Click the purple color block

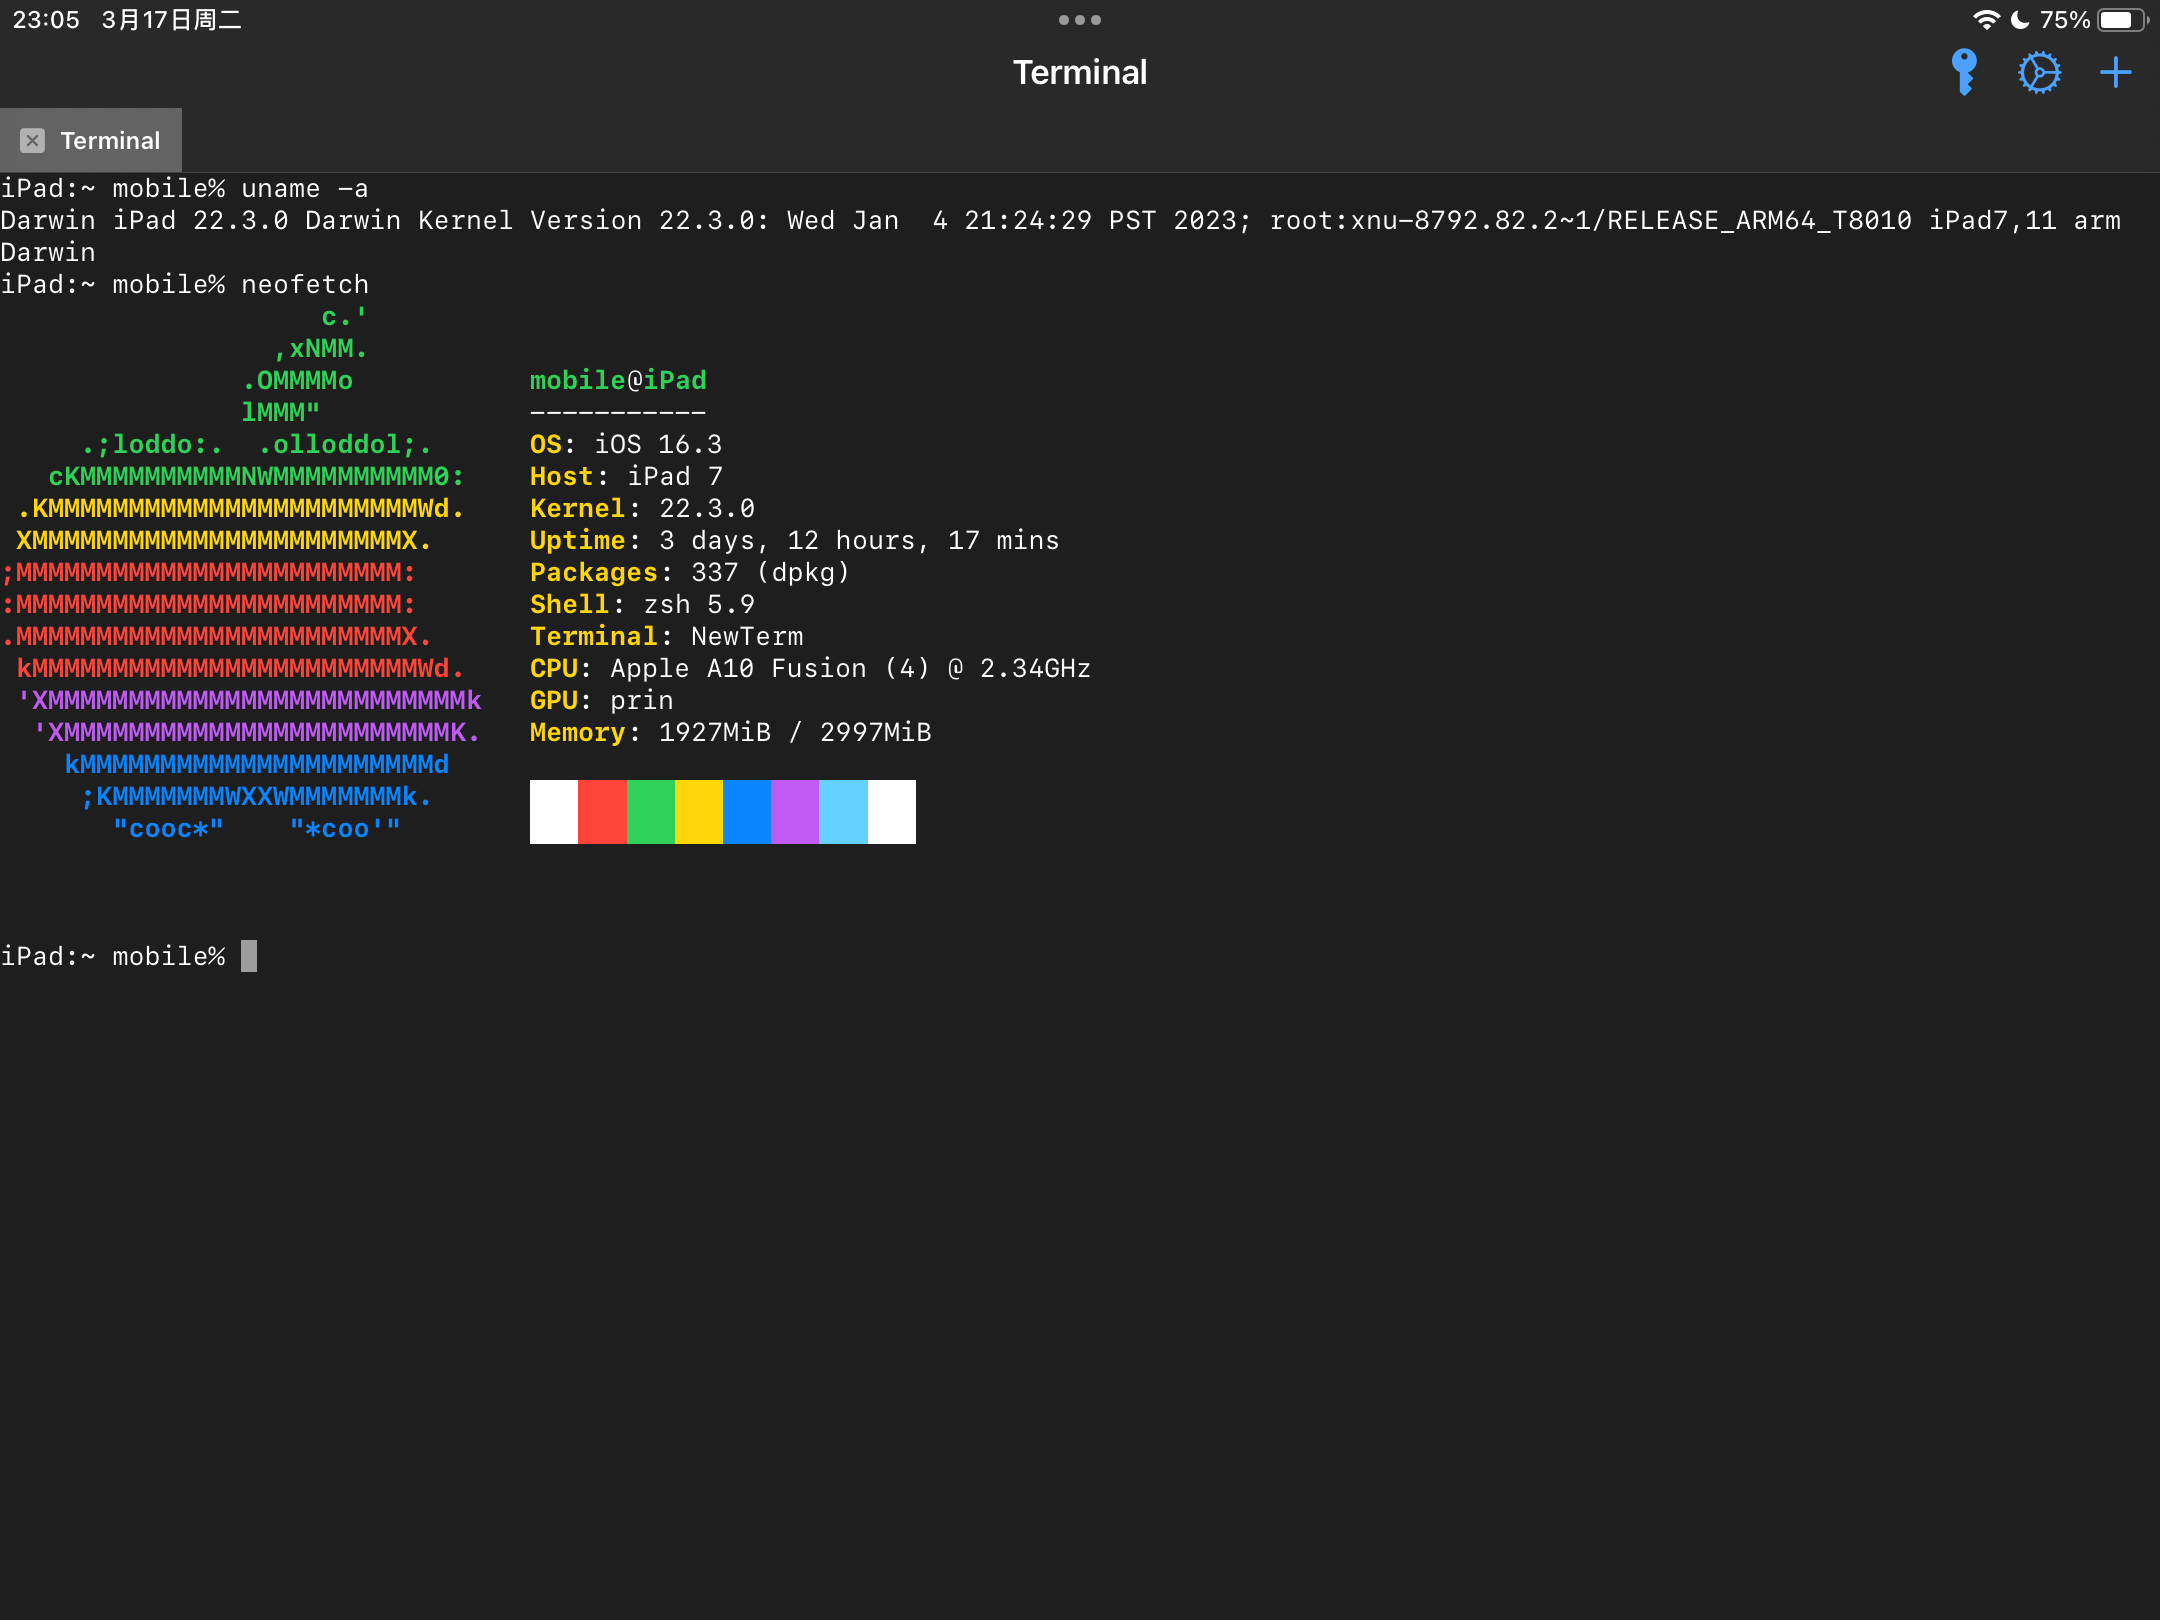click(x=795, y=812)
